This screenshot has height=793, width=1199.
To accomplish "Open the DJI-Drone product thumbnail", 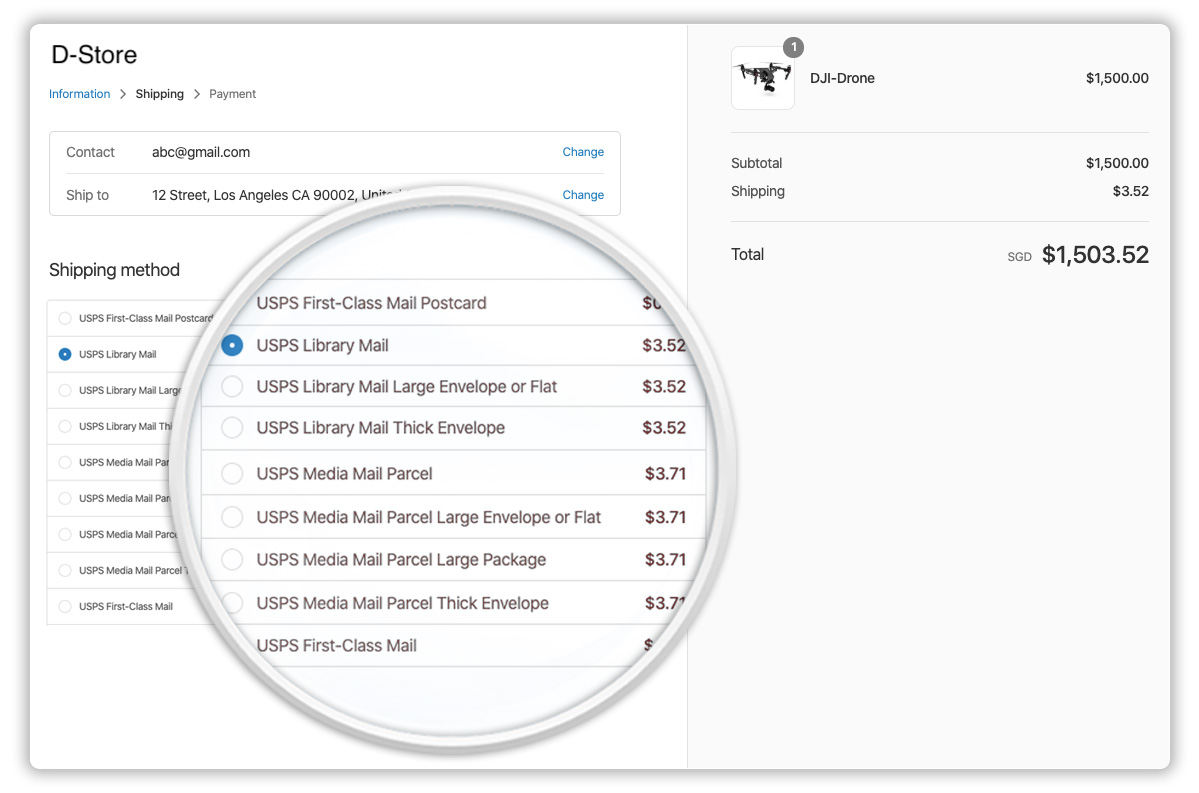I will point(762,78).
